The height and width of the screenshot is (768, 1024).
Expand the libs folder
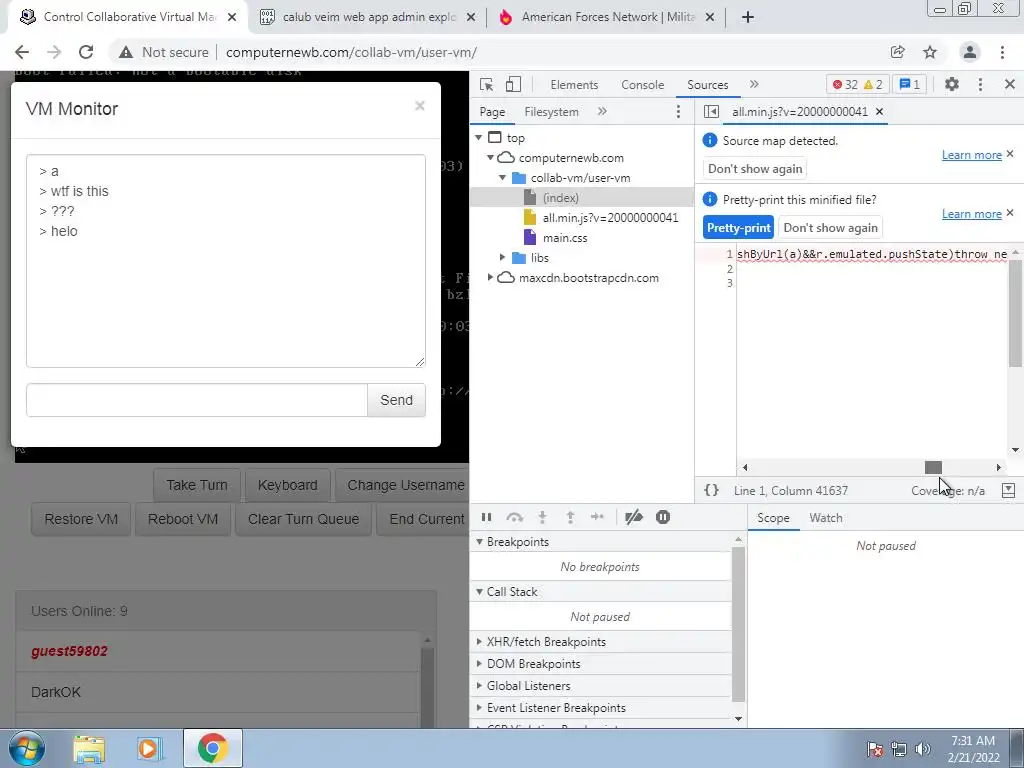(x=502, y=257)
